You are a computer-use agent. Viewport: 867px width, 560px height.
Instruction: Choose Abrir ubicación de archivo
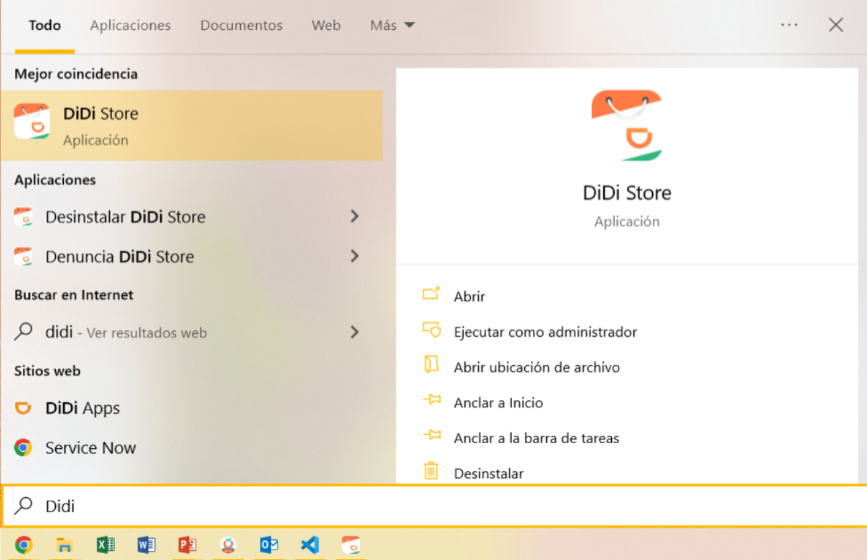coord(536,367)
